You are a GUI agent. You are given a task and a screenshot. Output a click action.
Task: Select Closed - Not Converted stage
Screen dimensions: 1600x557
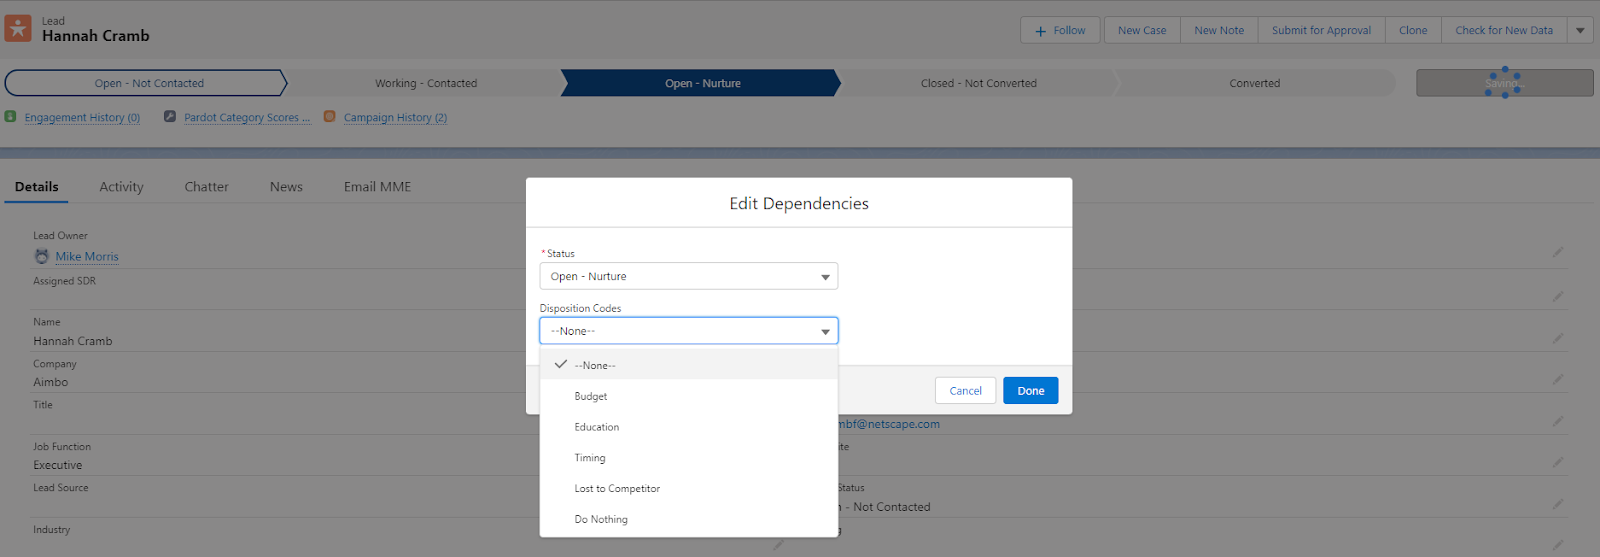978,83
